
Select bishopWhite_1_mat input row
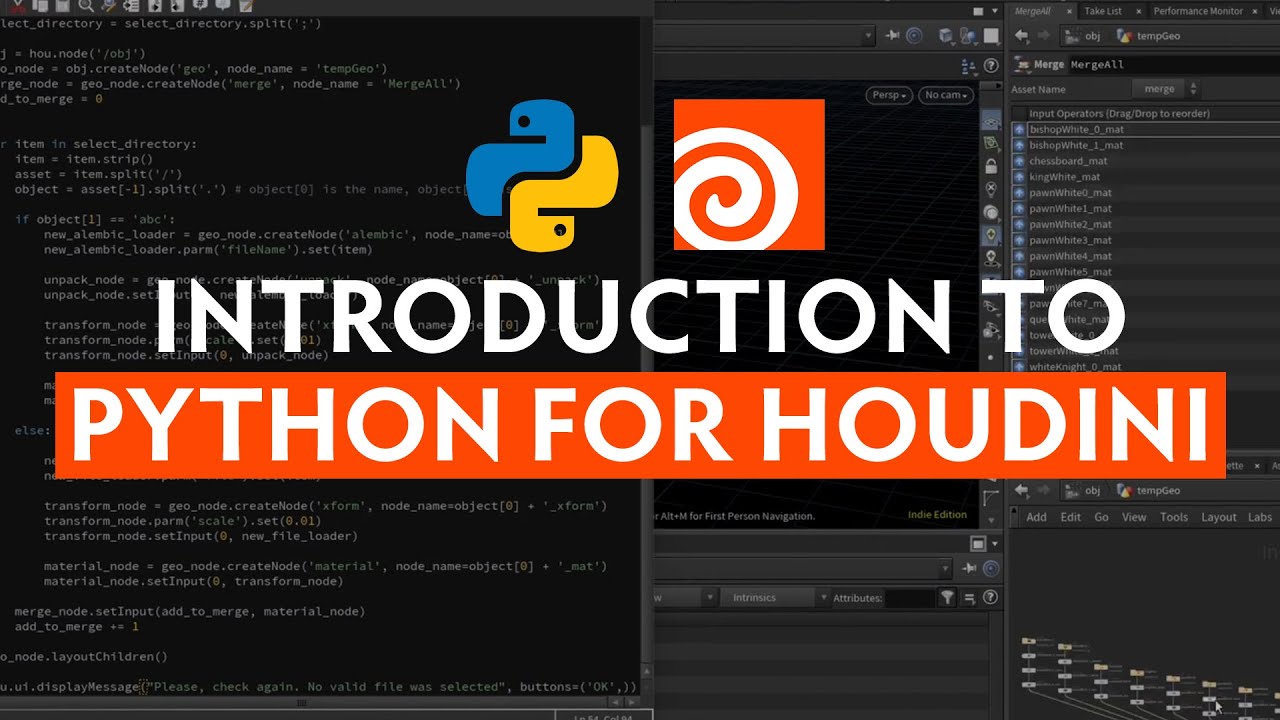(1152, 145)
